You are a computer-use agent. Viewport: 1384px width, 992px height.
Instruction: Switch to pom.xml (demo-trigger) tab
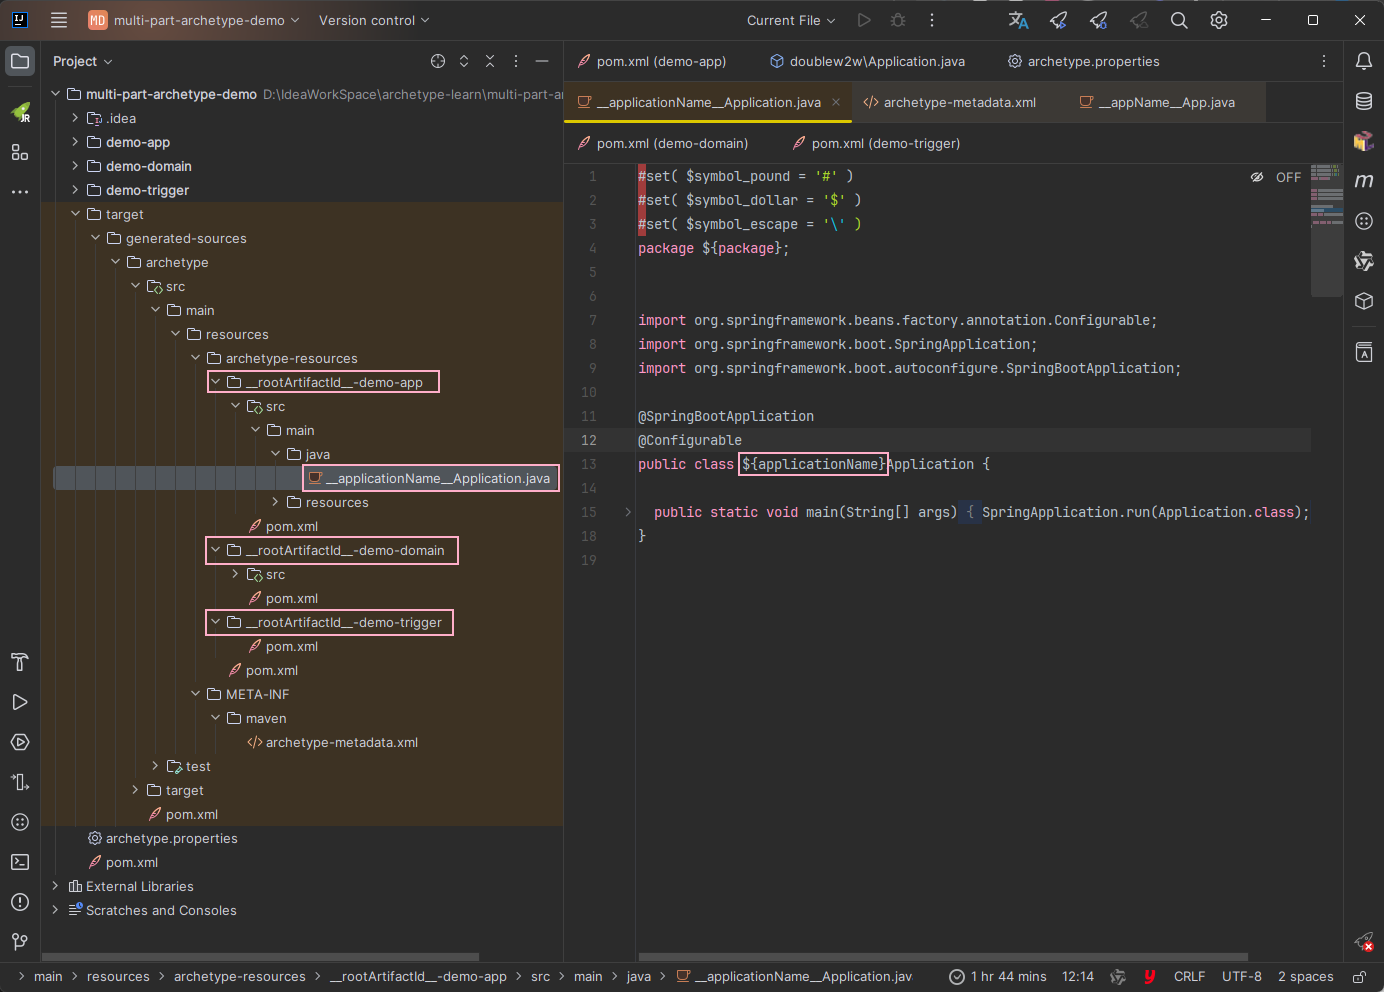click(x=876, y=143)
